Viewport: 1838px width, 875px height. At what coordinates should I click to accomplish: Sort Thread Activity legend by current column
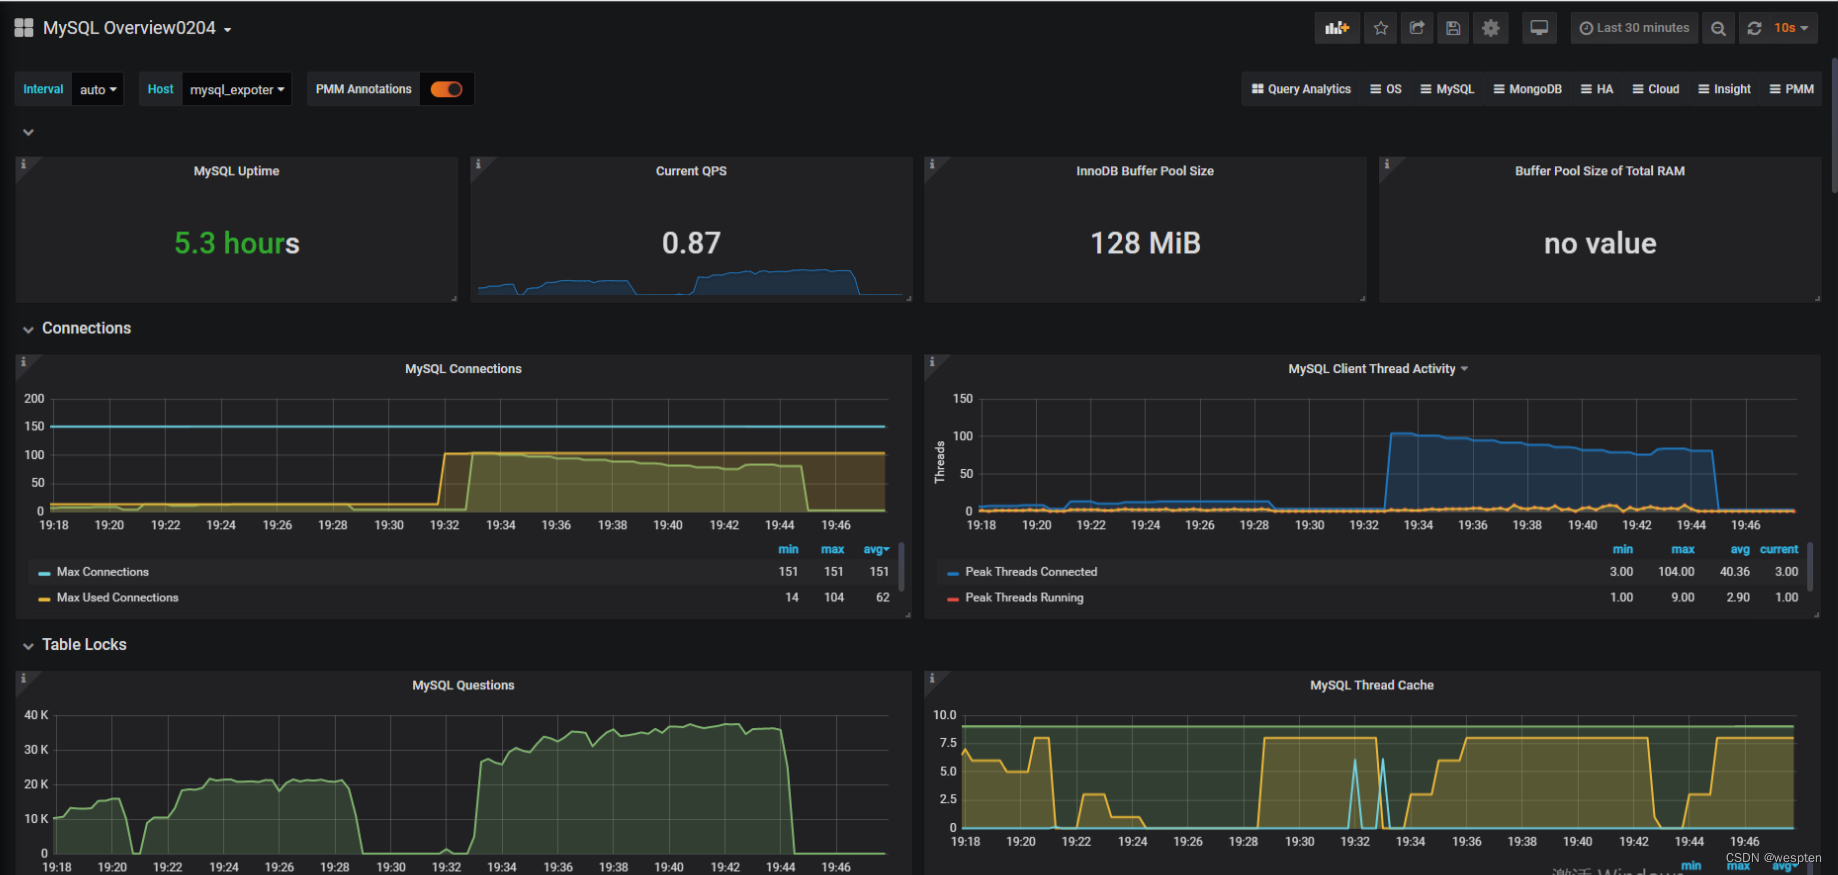[x=1779, y=549]
